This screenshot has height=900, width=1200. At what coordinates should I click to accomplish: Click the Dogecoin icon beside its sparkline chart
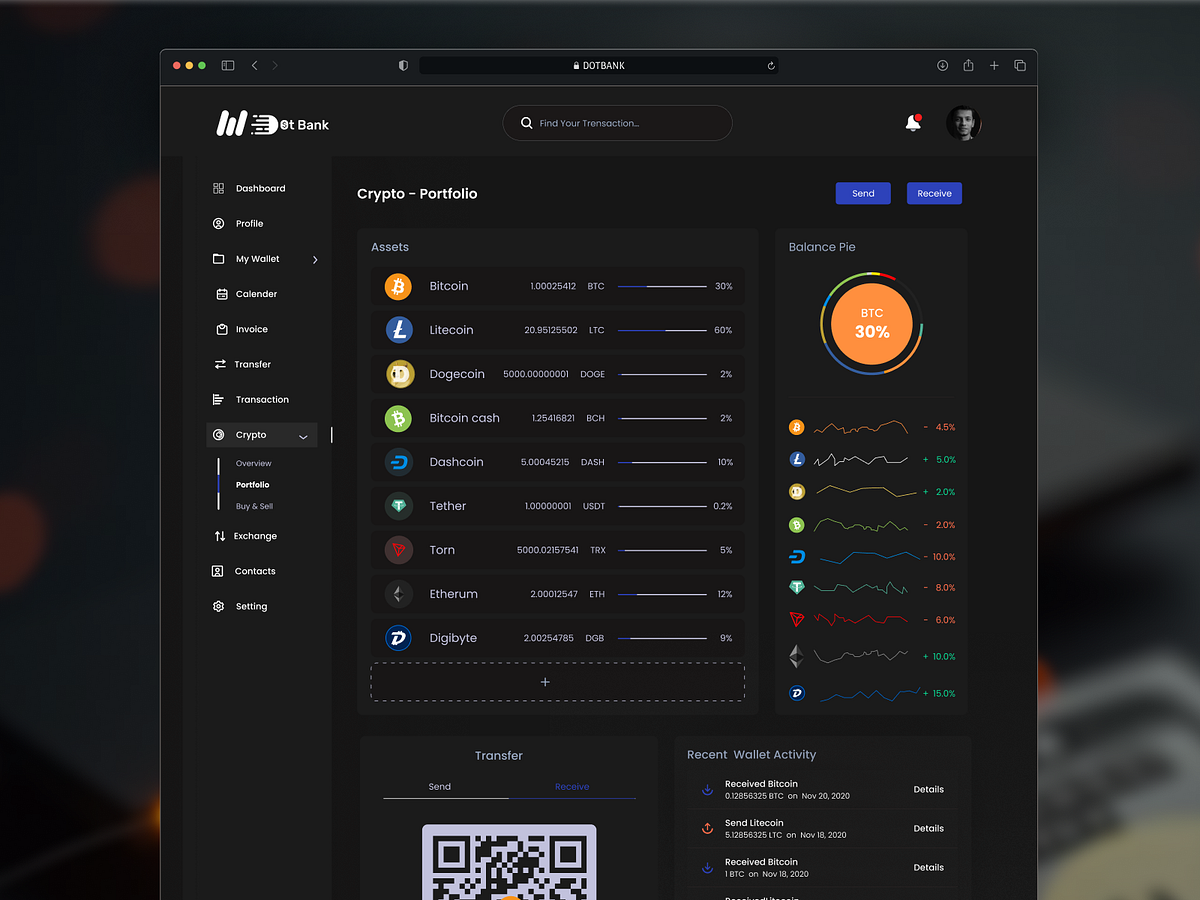[797, 492]
